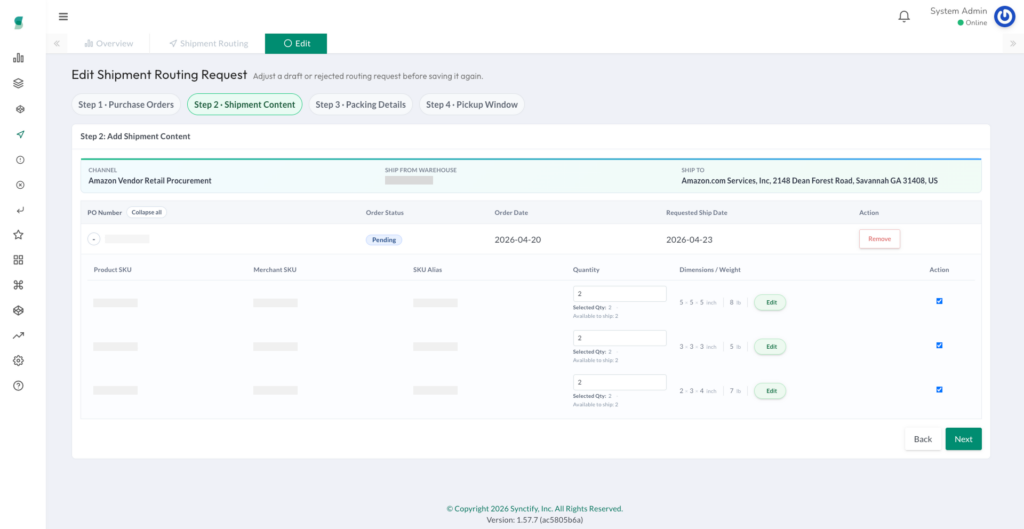Open the hamburger menu
1024x529 pixels.
tap(63, 16)
